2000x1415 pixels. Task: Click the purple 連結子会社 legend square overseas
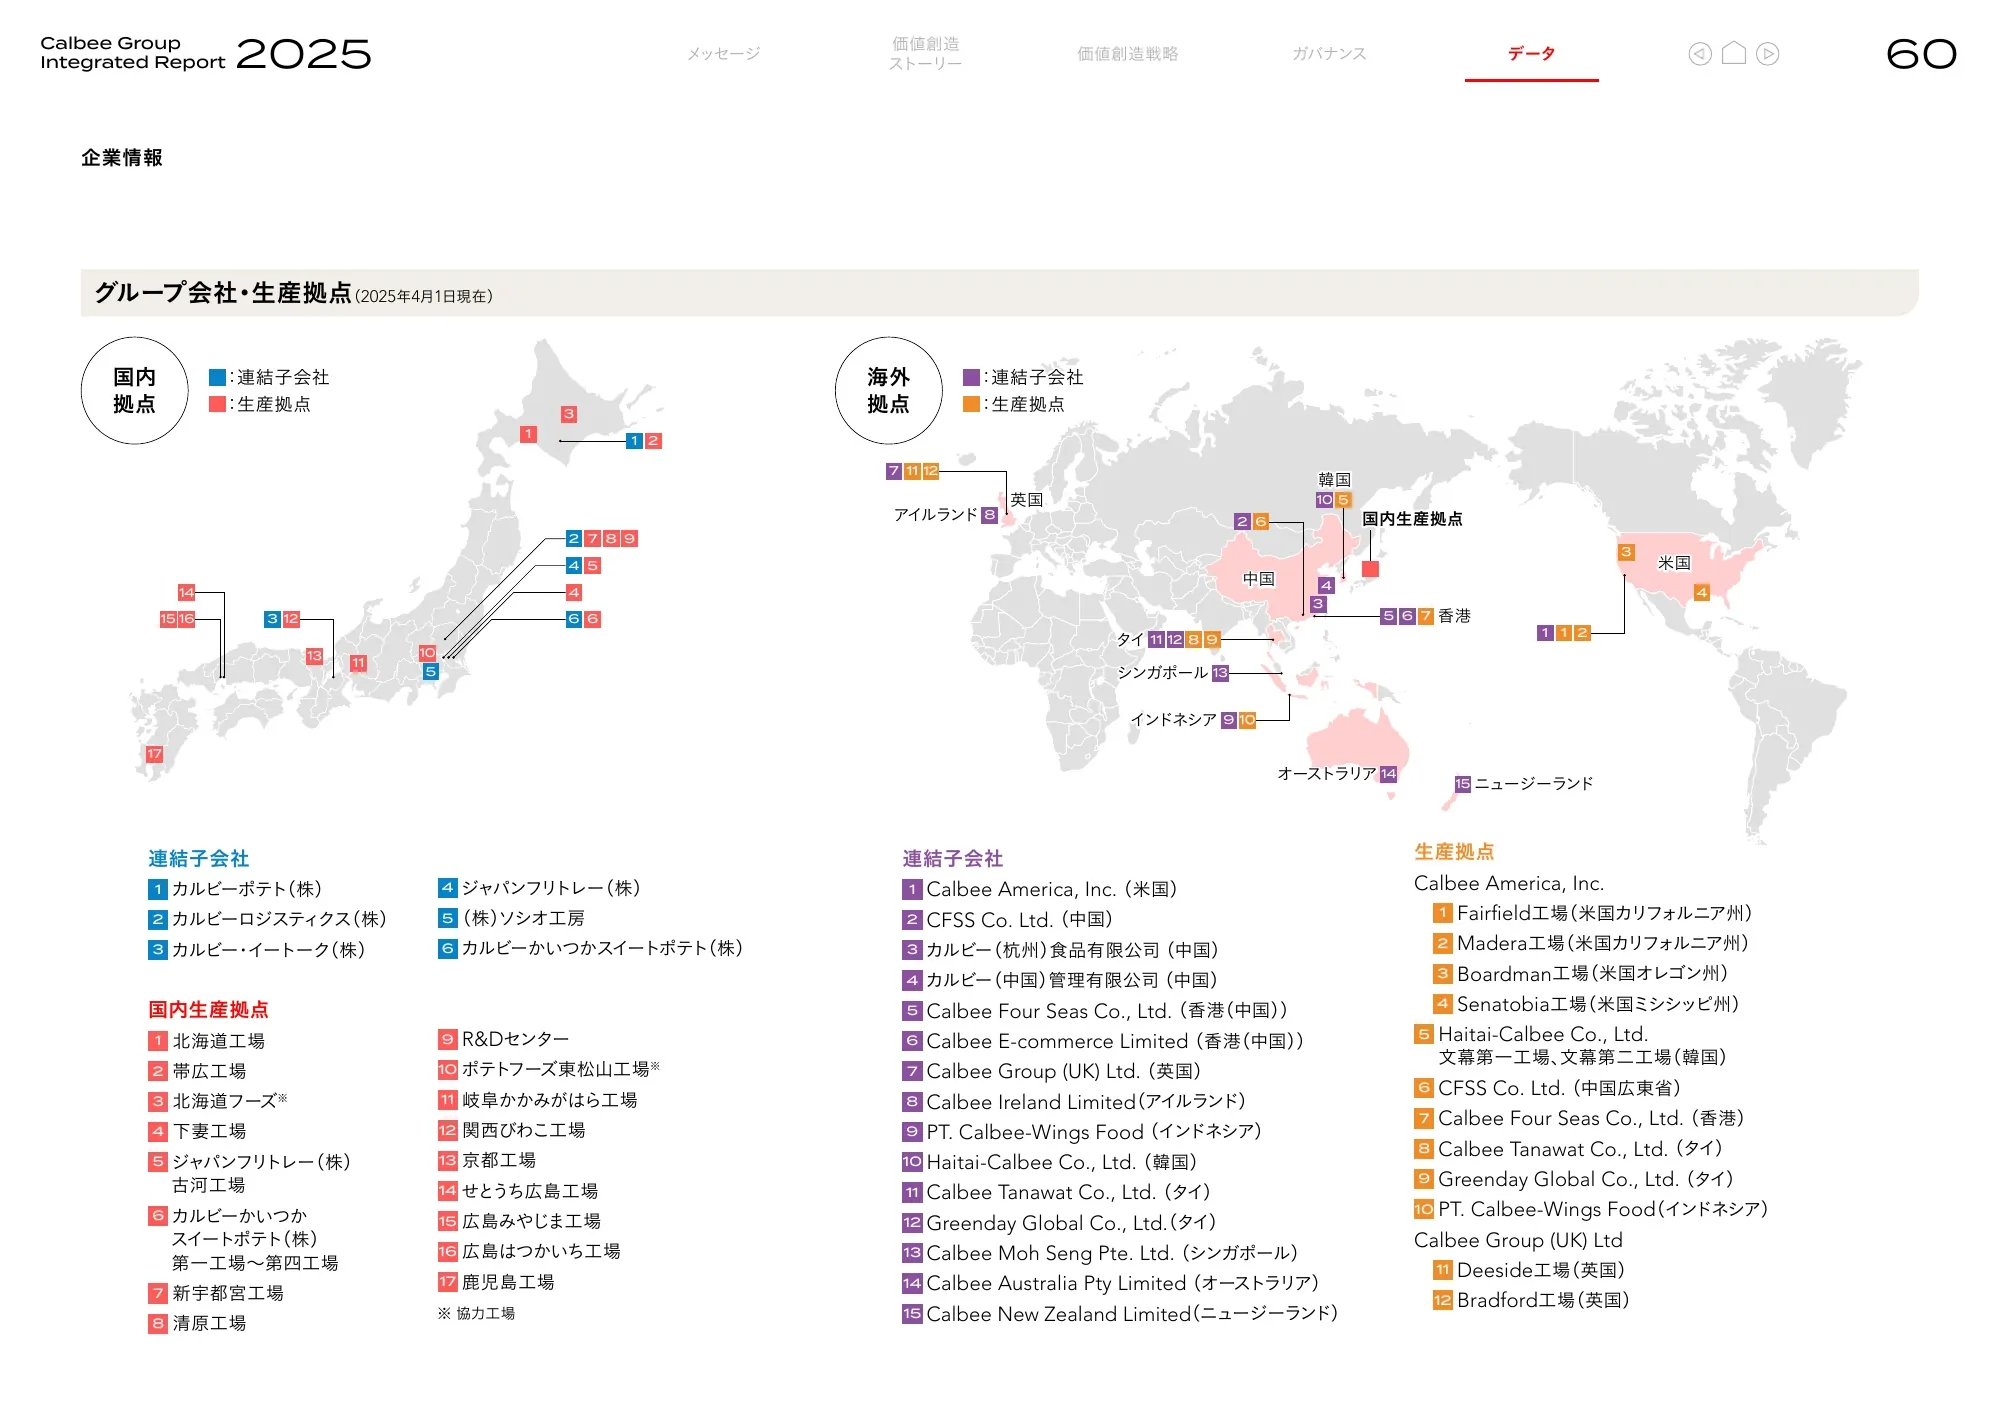[x=971, y=377]
